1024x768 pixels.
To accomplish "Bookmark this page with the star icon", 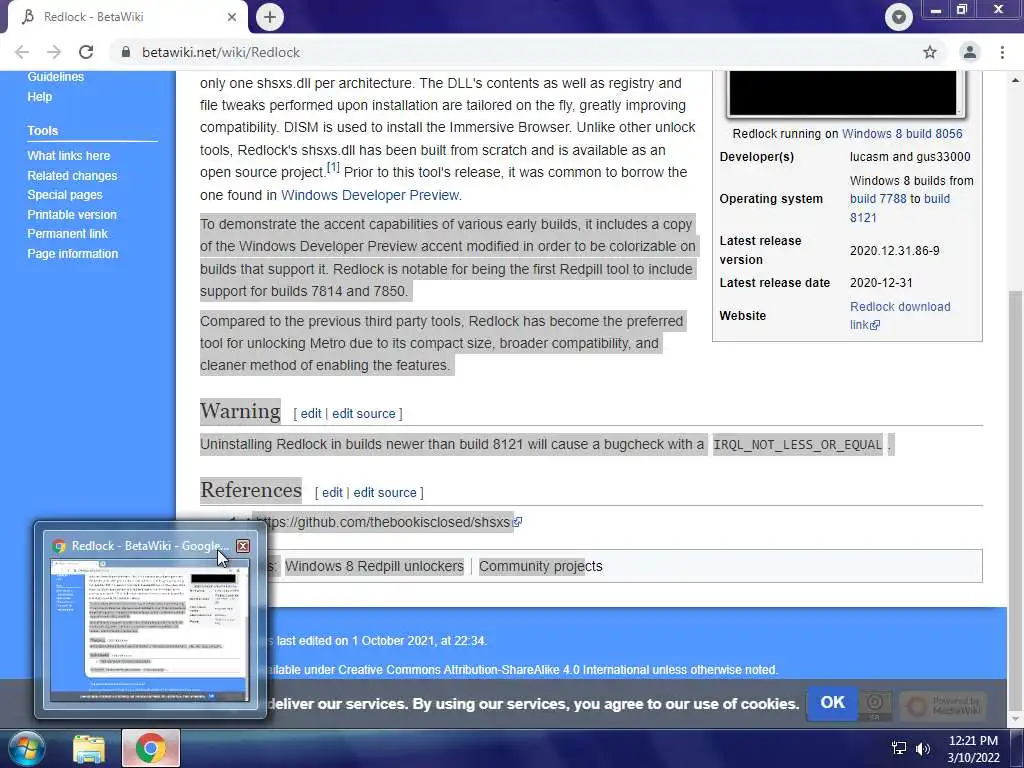I will pyautogui.click(x=930, y=52).
